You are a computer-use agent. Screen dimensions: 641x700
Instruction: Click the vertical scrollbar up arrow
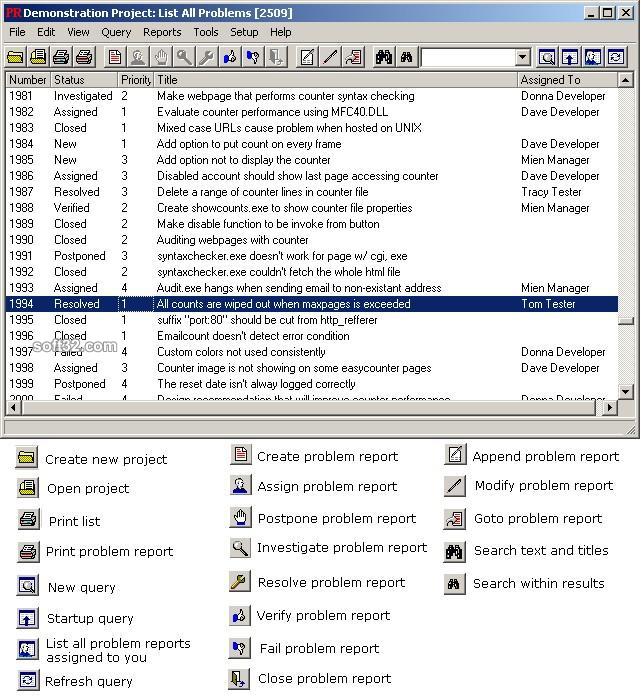(626, 80)
